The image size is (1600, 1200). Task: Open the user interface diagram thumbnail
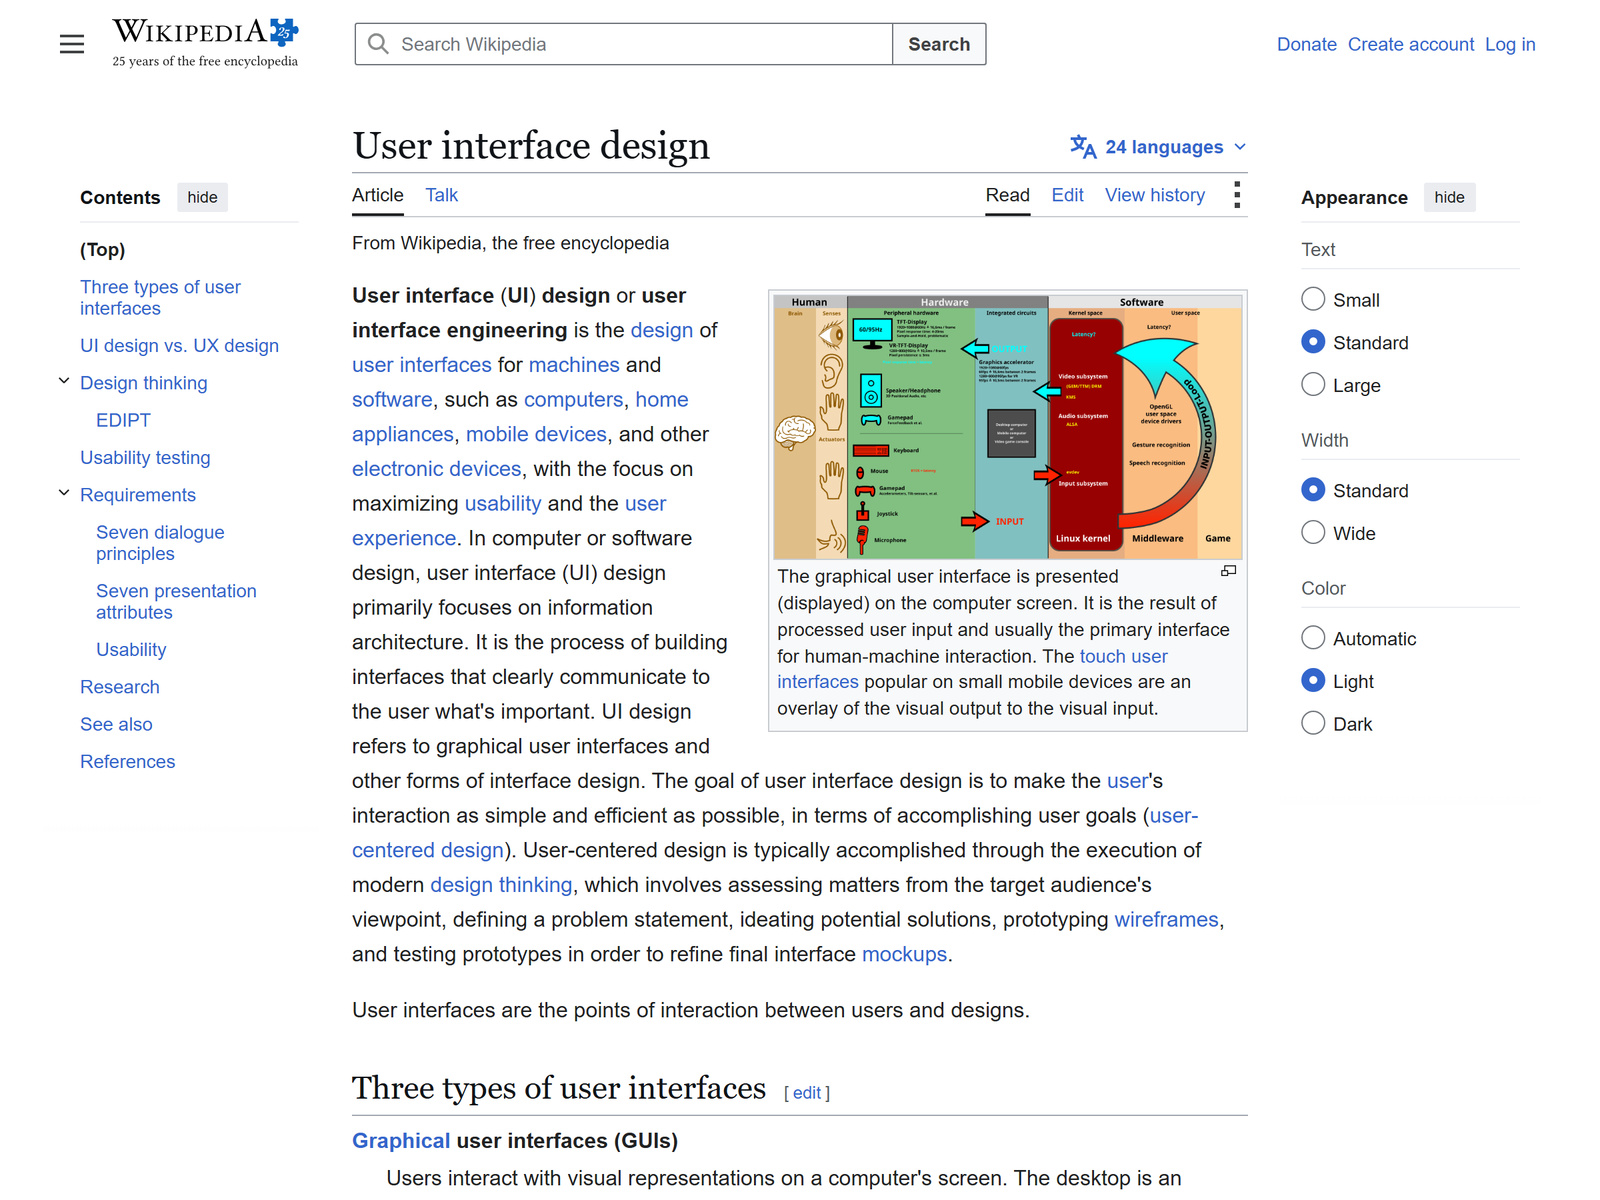[1007, 426]
